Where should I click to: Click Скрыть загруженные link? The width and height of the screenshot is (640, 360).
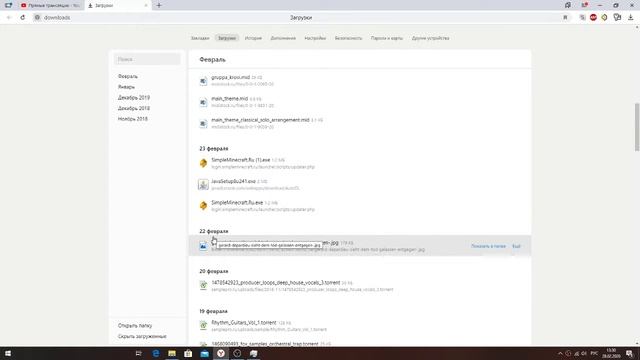142,336
